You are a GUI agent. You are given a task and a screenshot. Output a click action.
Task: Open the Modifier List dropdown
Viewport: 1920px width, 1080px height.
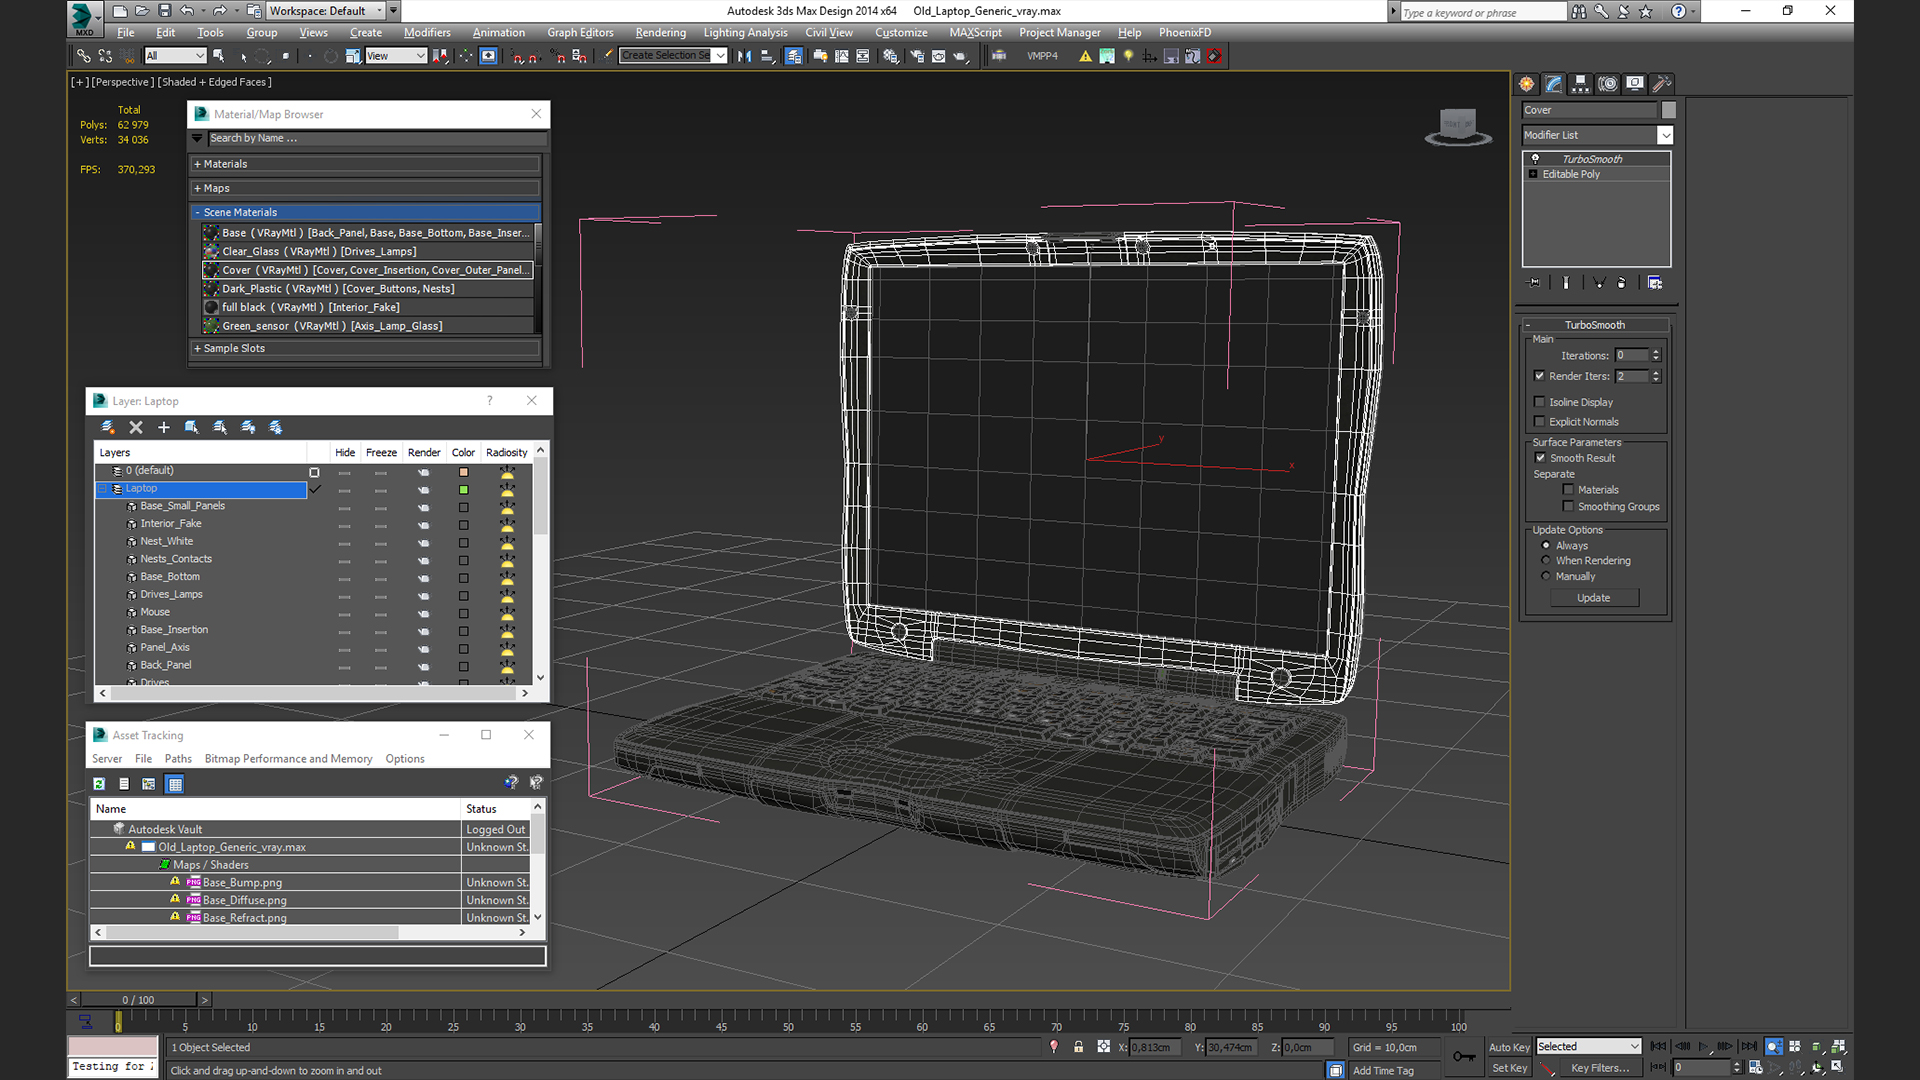click(x=1665, y=135)
